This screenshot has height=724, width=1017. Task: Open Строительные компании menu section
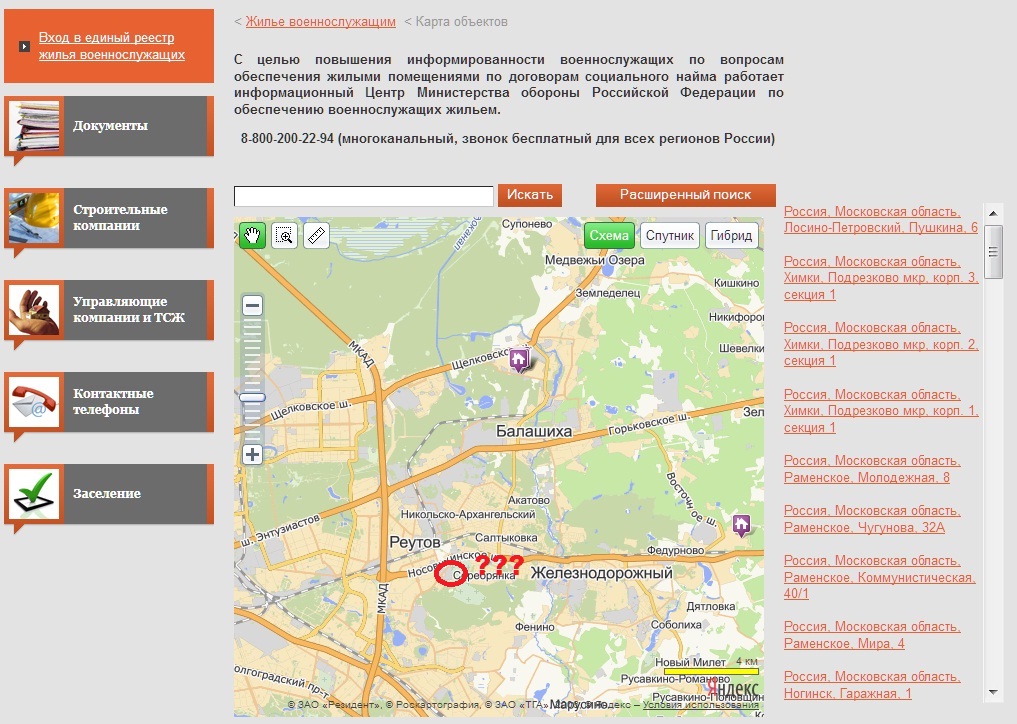click(120, 218)
